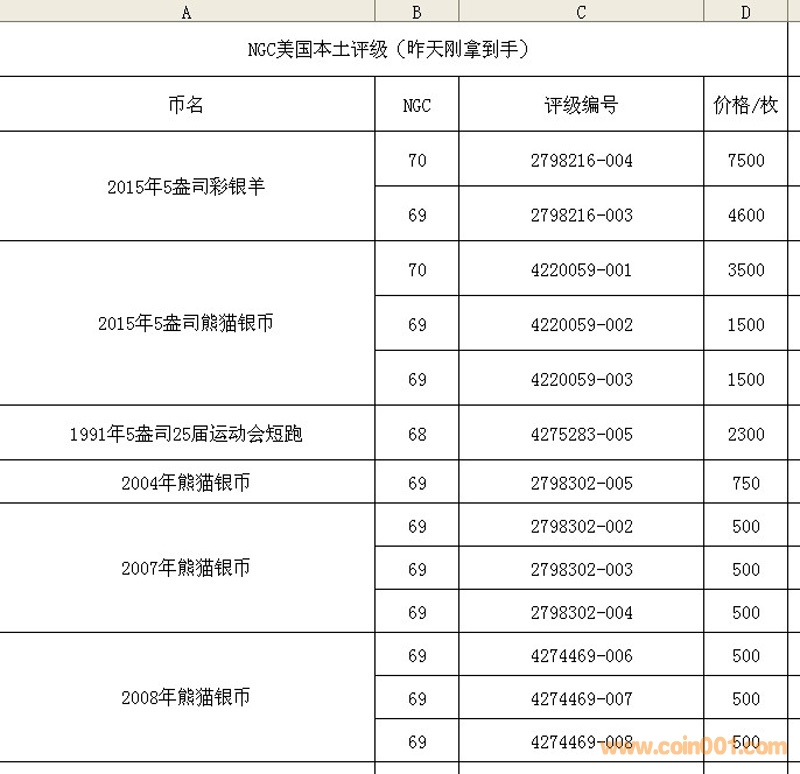Image resolution: width=800 pixels, height=774 pixels.
Task: Select the '价格/枚' header cell
Action: (746, 104)
